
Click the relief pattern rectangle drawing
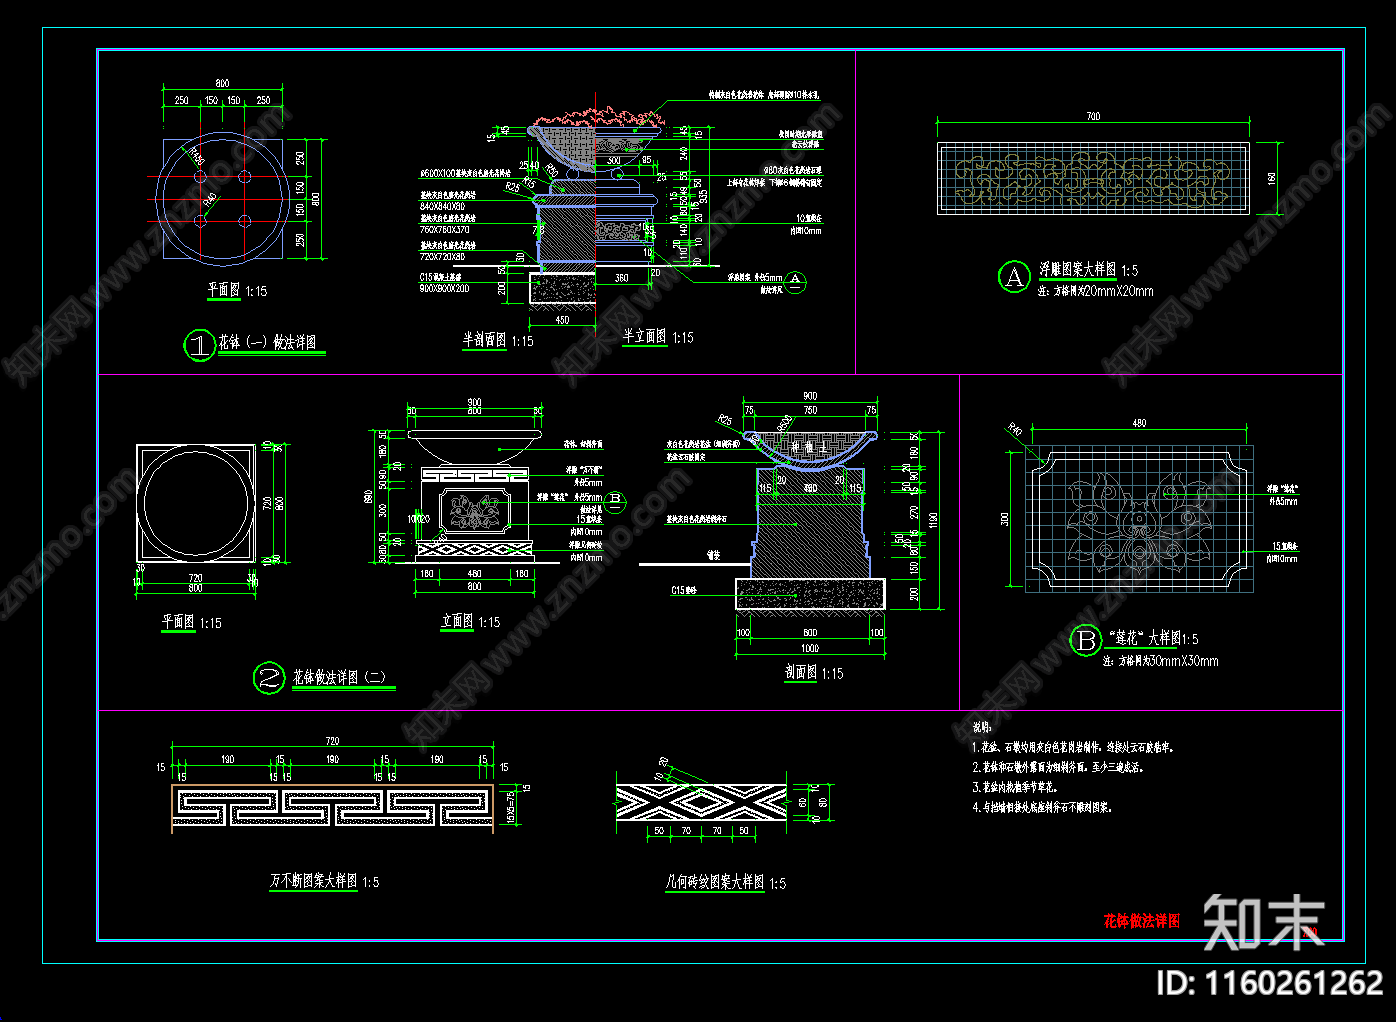click(x=1093, y=179)
